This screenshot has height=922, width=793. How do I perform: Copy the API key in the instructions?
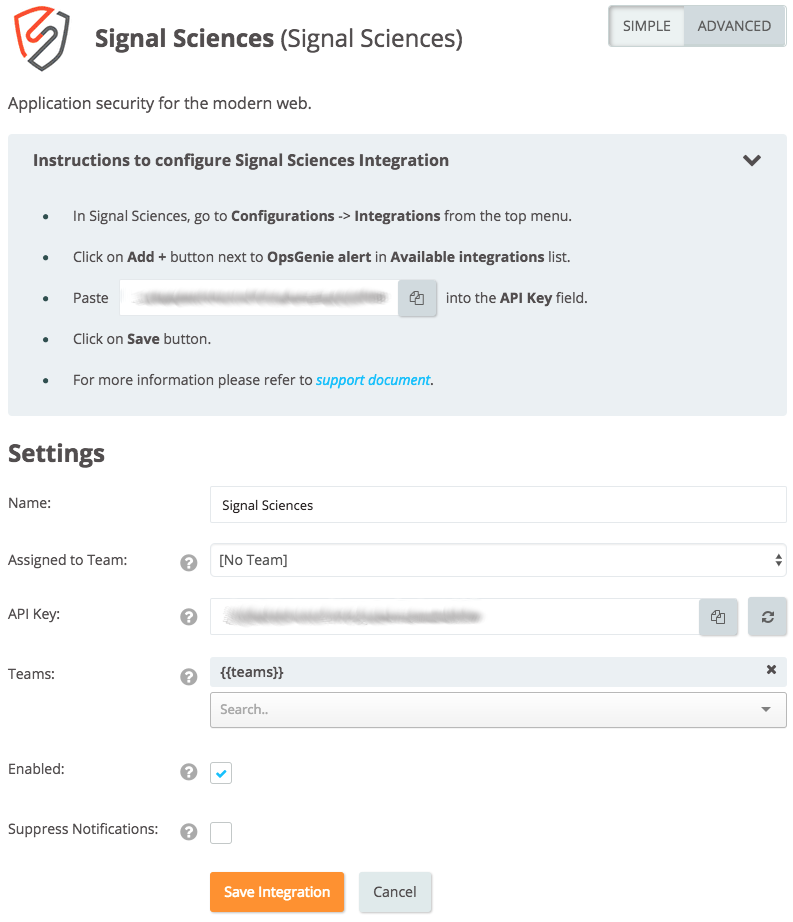coord(417,298)
